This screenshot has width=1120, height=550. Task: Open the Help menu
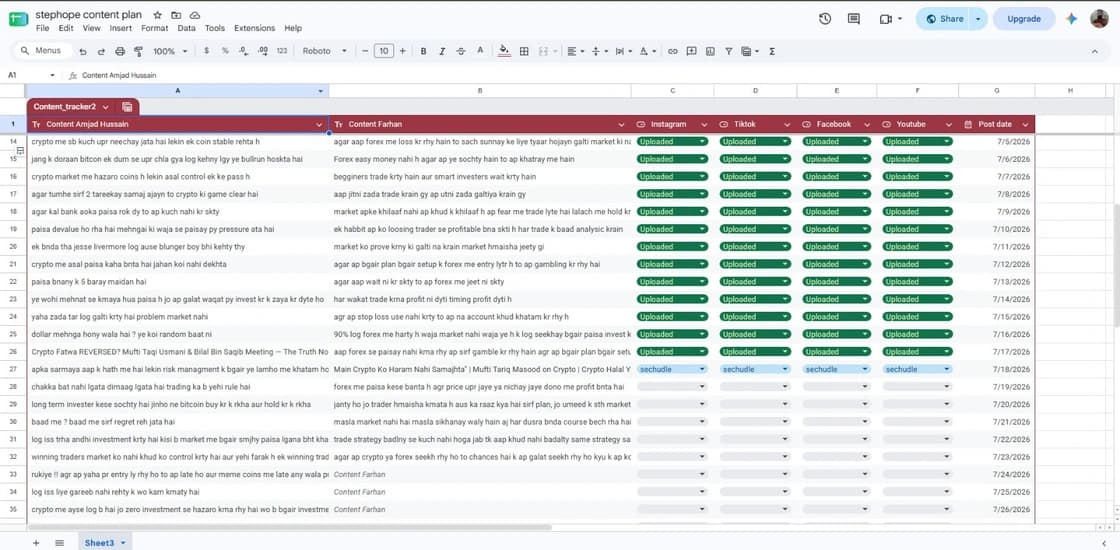point(293,29)
